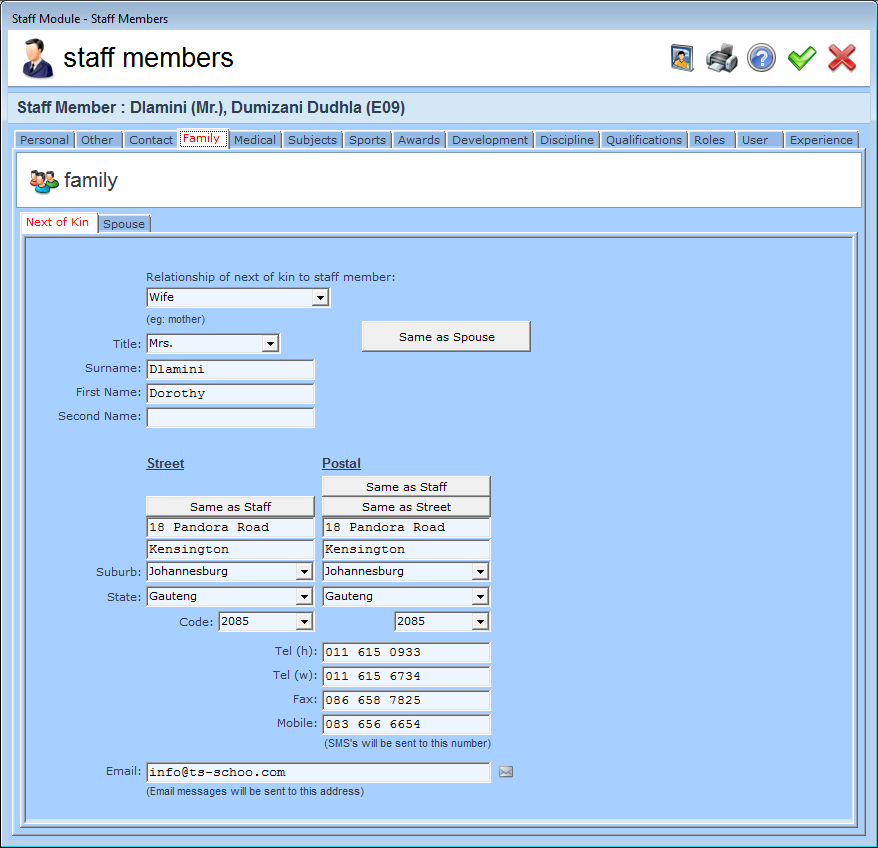This screenshot has height=848, width=878.
Task: Click the Street heading link
Action: click(x=165, y=464)
